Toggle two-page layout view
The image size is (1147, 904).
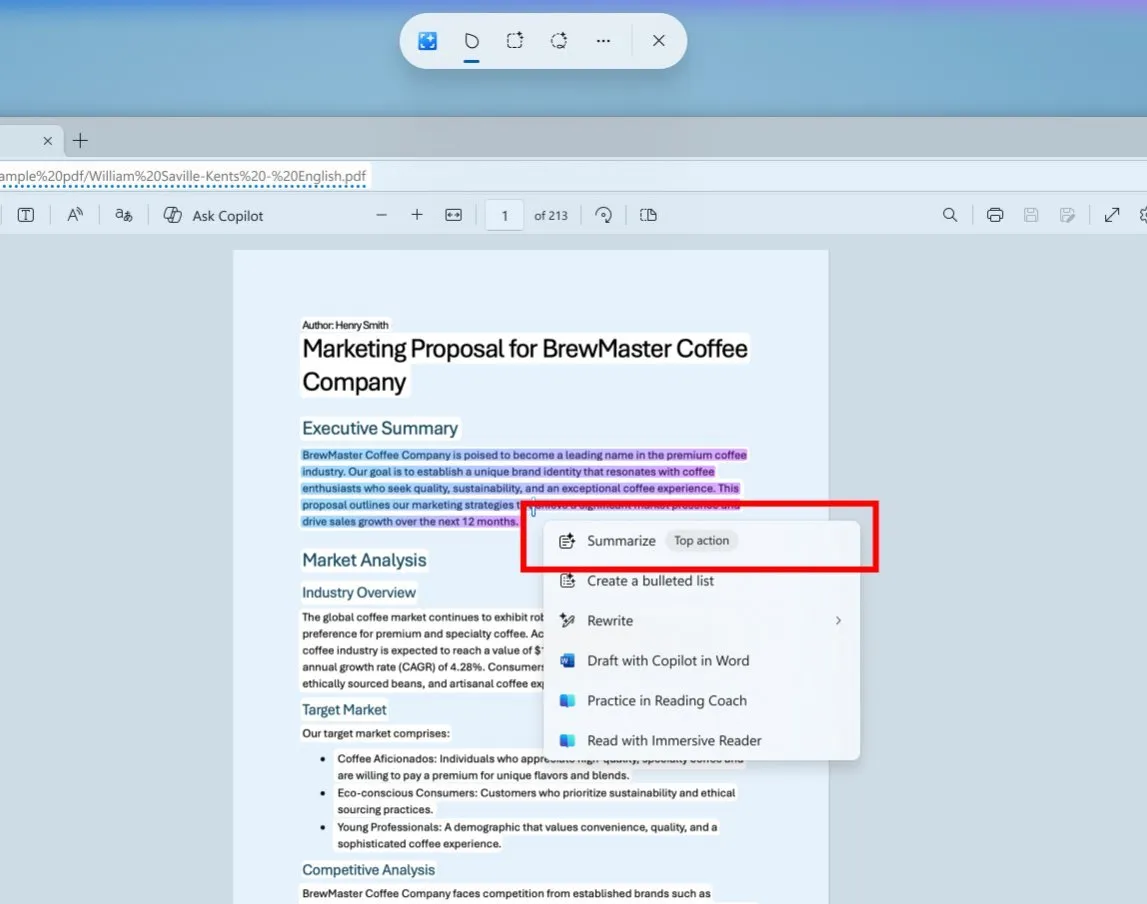click(x=648, y=214)
